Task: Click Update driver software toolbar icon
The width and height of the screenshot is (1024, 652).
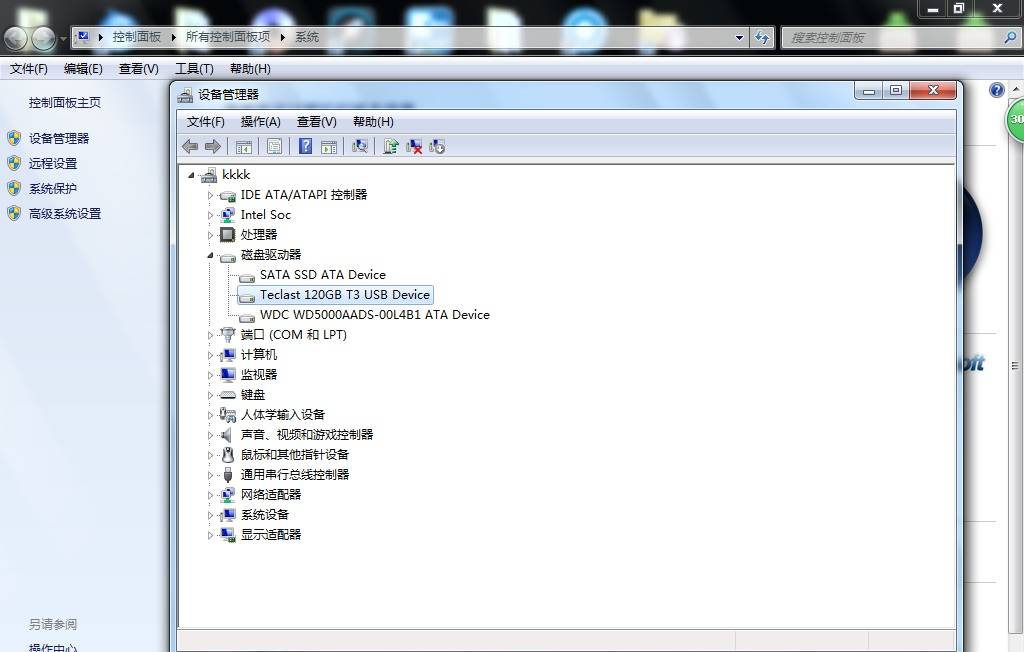Action: 391,146
